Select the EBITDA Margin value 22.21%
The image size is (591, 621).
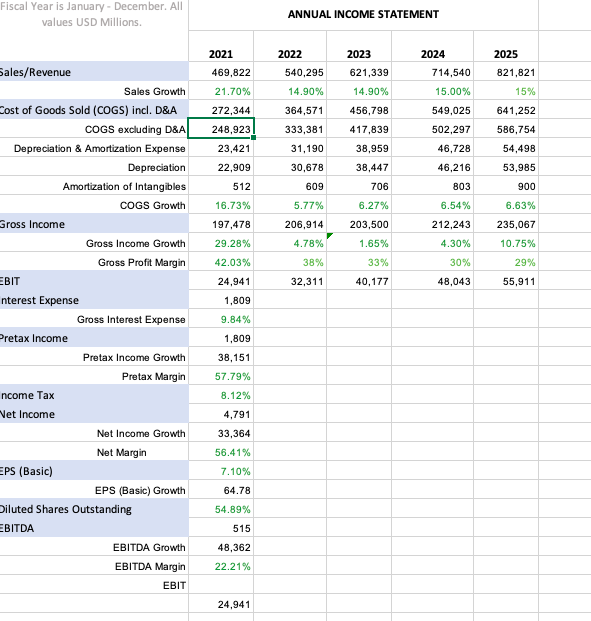(221, 566)
